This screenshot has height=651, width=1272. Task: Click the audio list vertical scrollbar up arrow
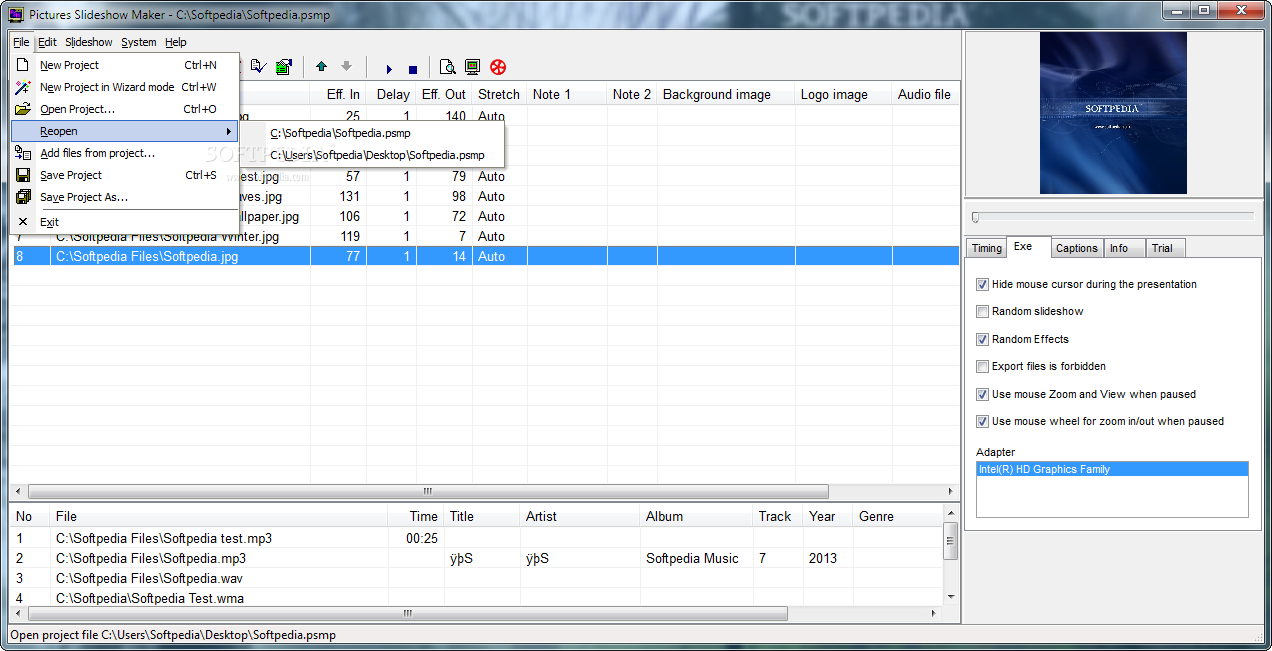click(950, 514)
